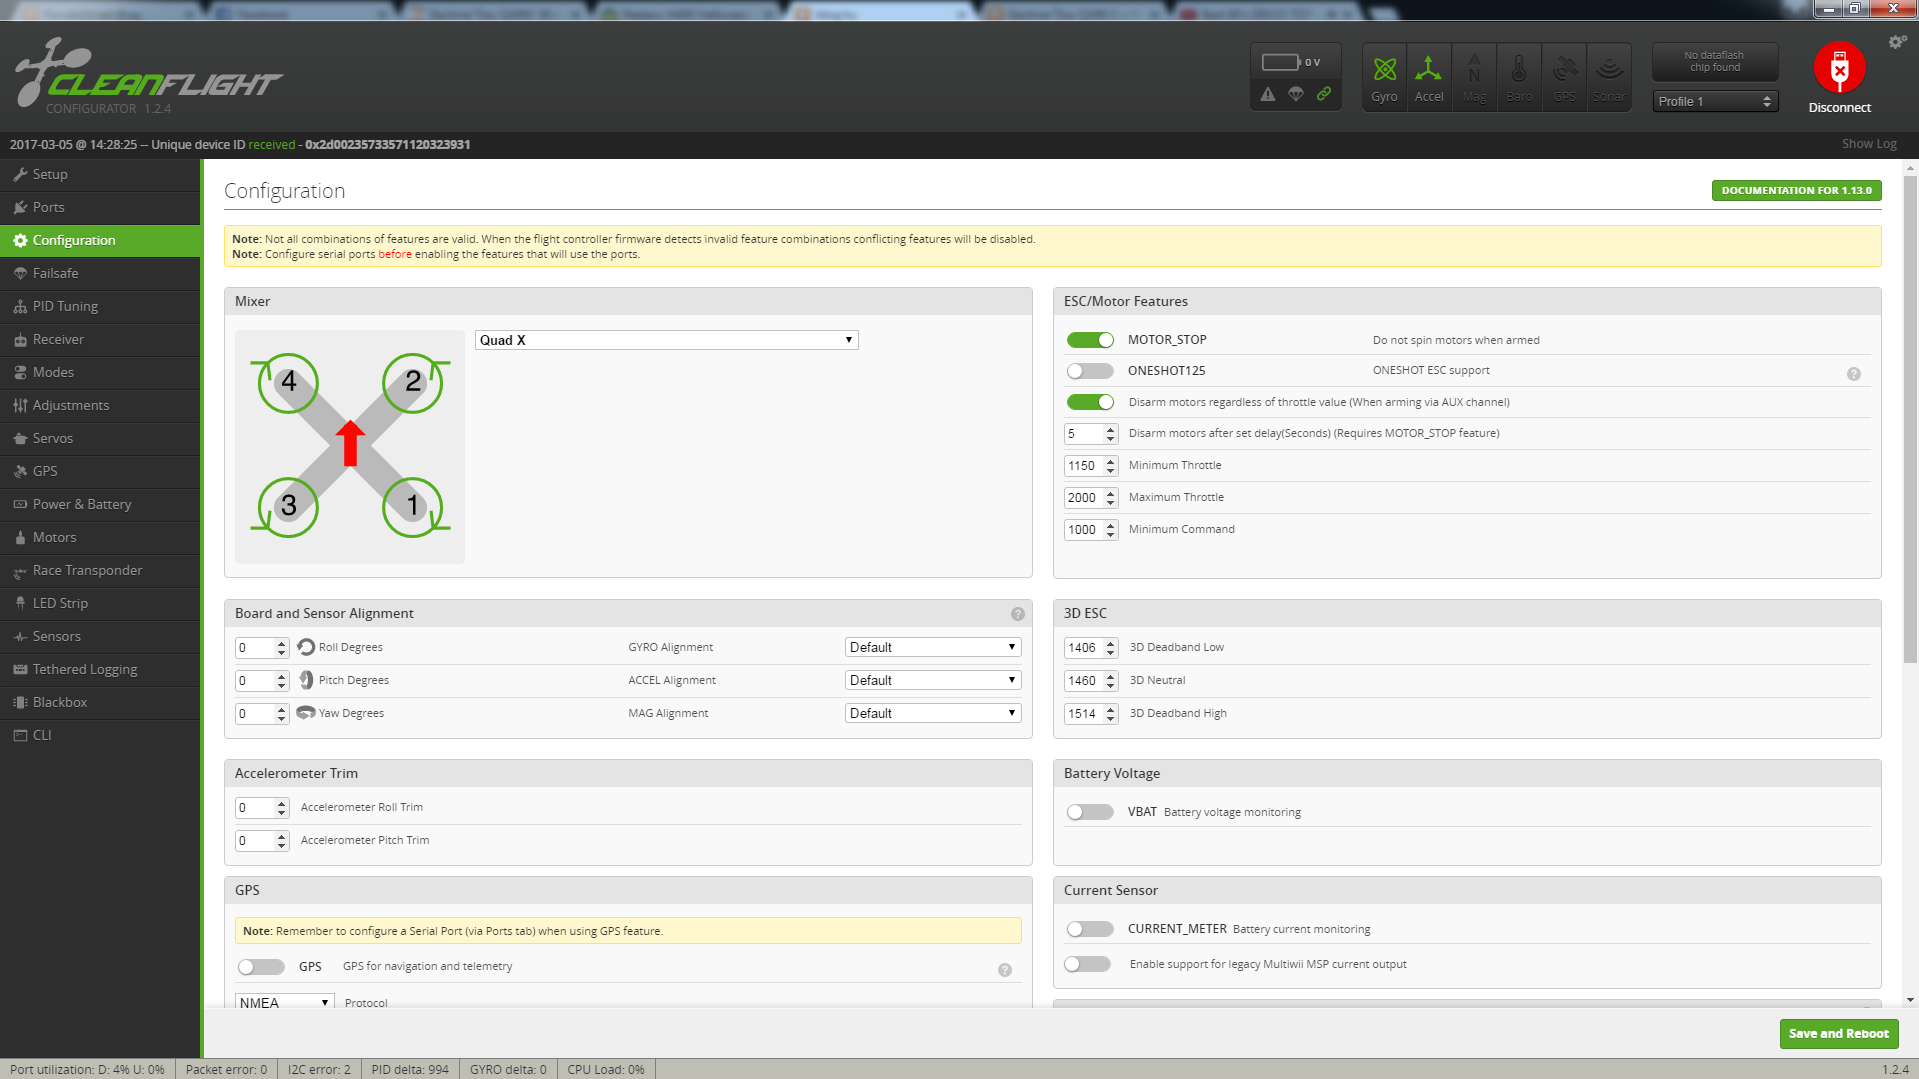Click Save and Reboot button

point(1838,1033)
